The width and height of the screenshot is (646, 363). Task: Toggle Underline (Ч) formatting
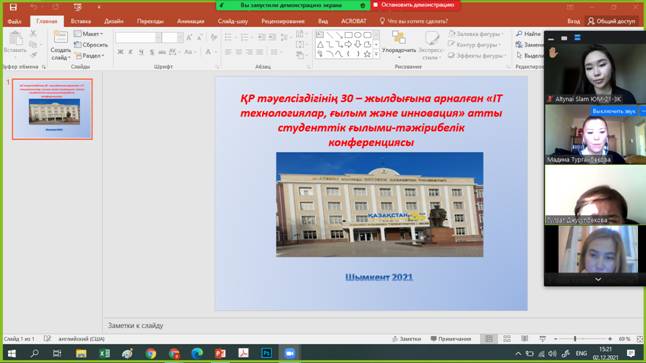[141, 52]
